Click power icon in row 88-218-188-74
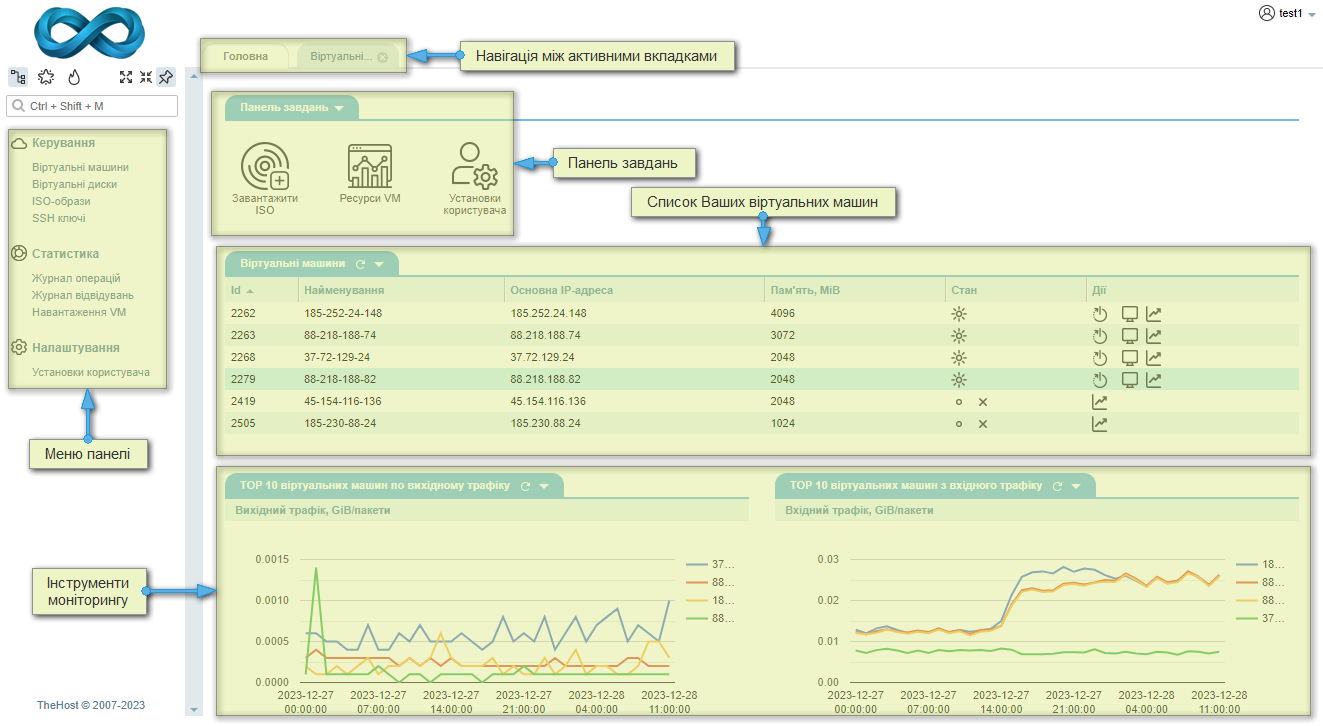Image resolution: width=1323 pixels, height=726 pixels. [x=1100, y=336]
